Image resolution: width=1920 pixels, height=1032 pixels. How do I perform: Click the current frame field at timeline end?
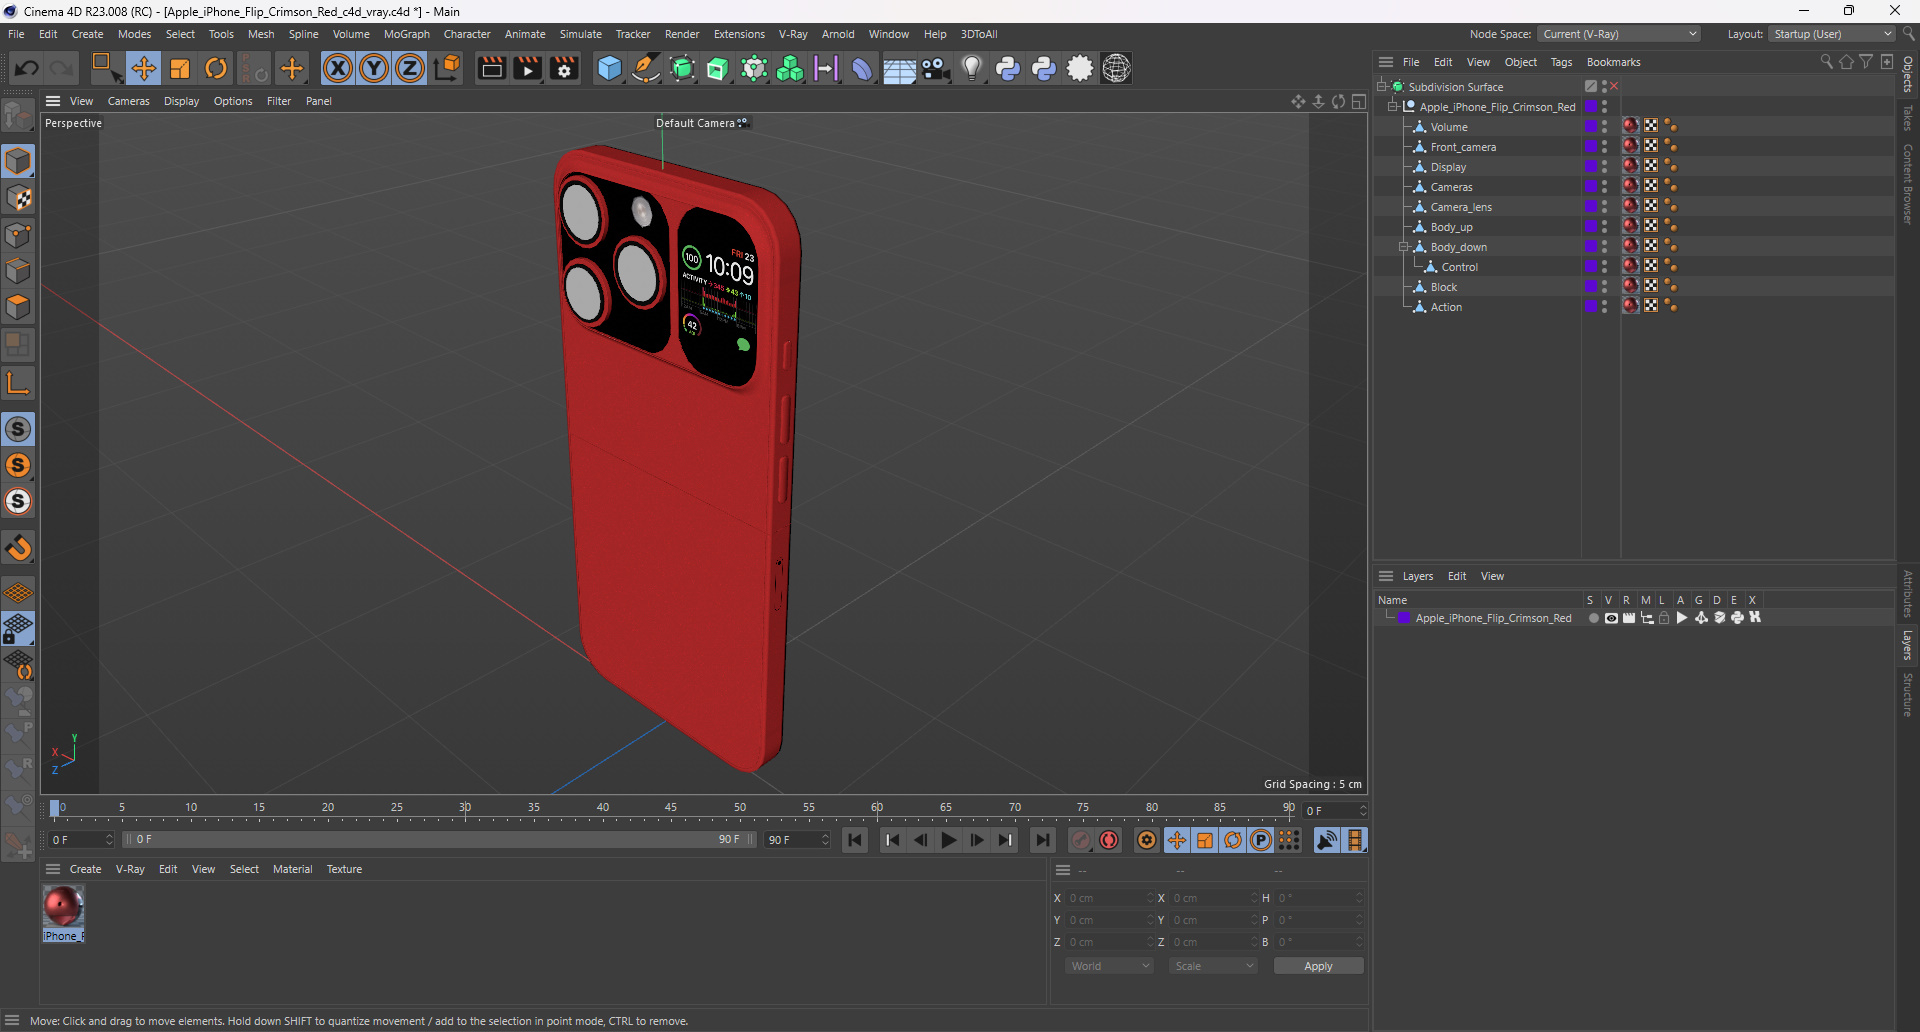1334,810
